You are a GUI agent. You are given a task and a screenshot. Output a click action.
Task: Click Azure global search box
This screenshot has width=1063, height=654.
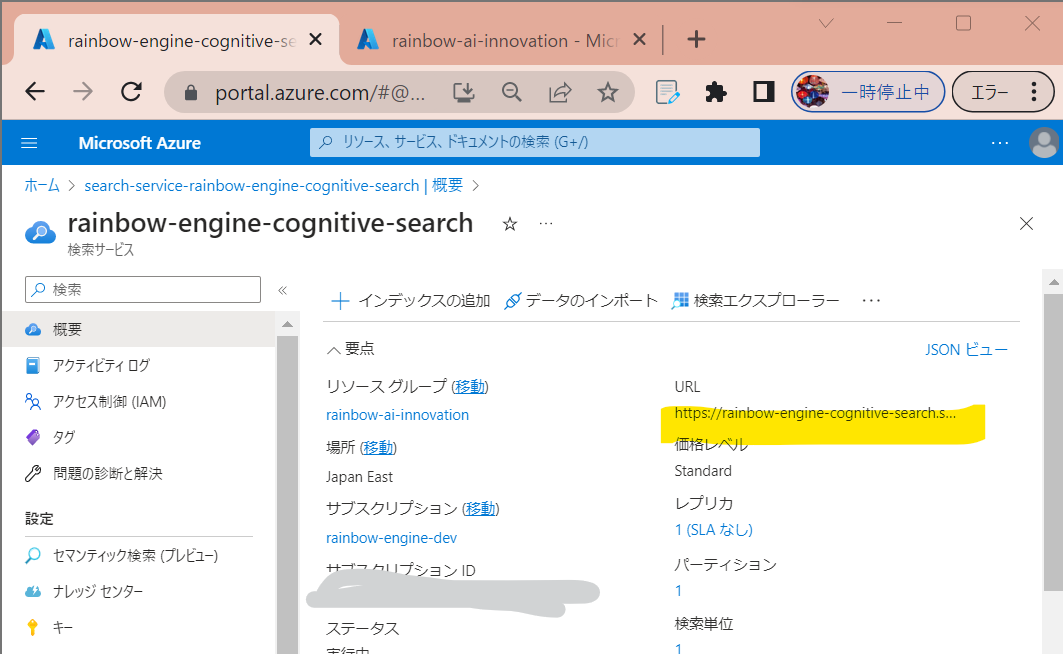[535, 142]
